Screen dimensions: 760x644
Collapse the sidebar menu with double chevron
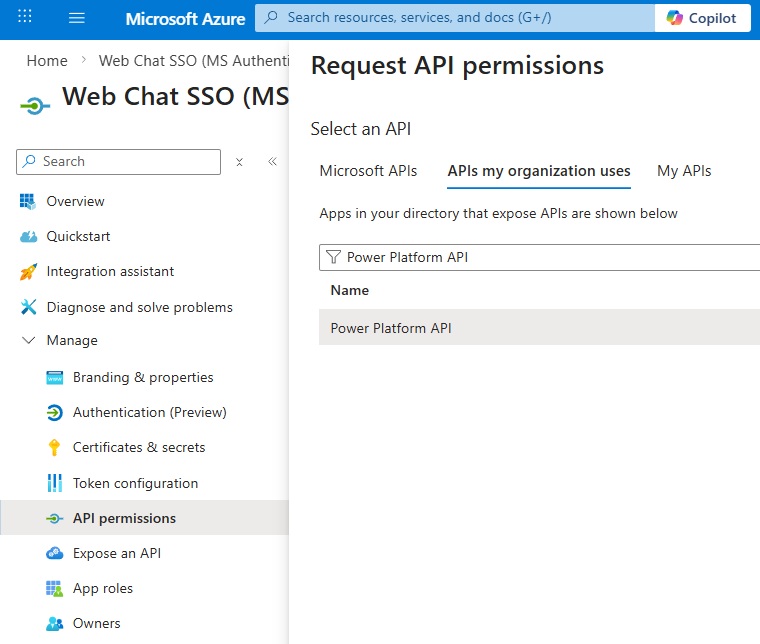pos(272,162)
